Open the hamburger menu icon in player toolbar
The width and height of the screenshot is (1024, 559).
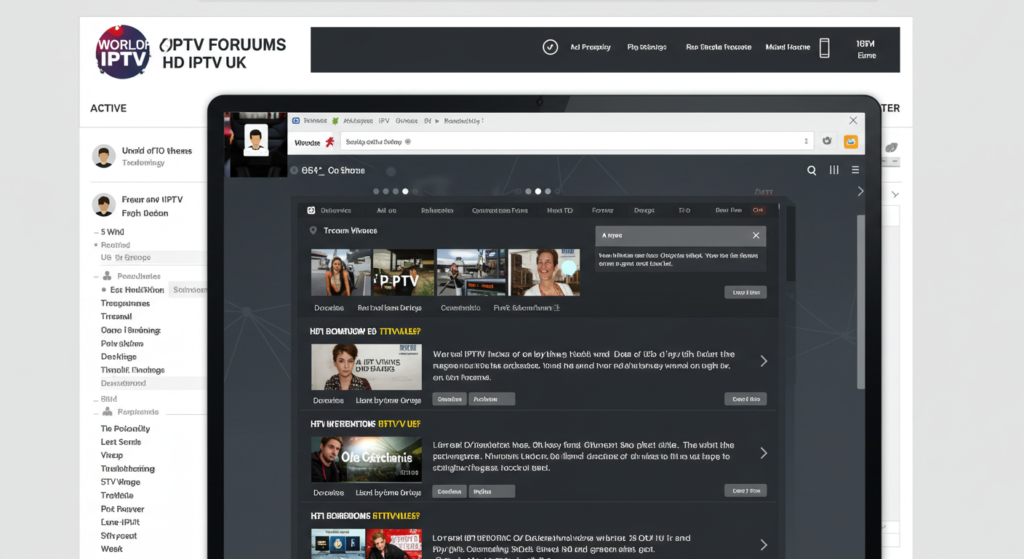tap(855, 170)
